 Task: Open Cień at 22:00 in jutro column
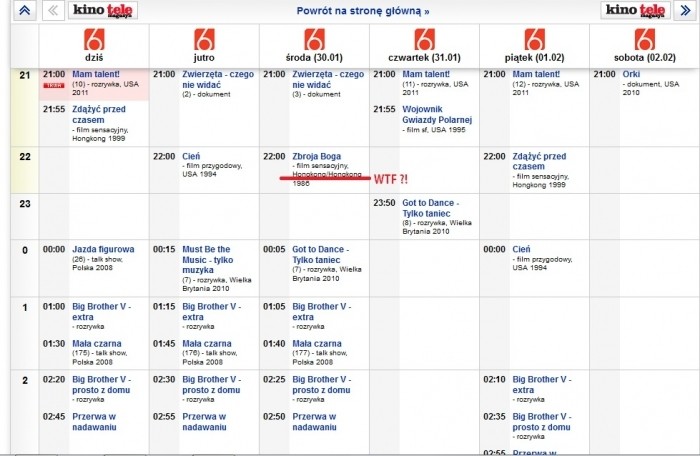click(x=192, y=157)
